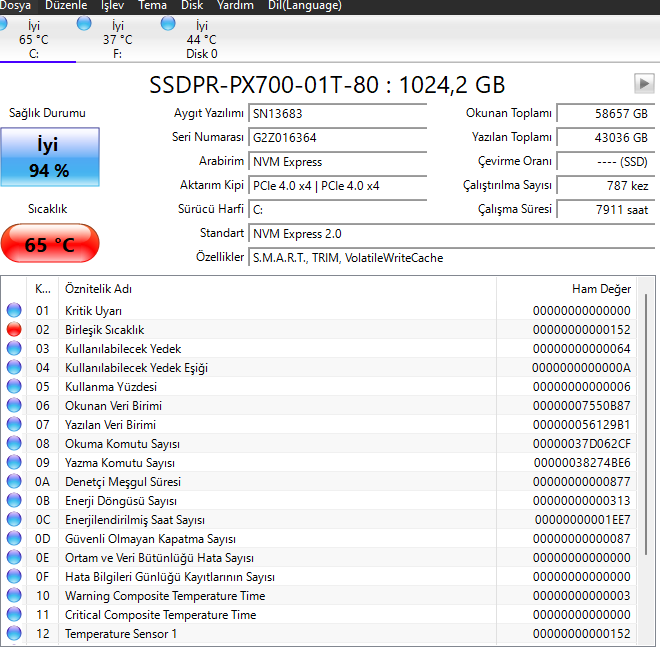
Task: Select the F: drive tab at 37 °C
Action: pyautogui.click(x=117, y=40)
